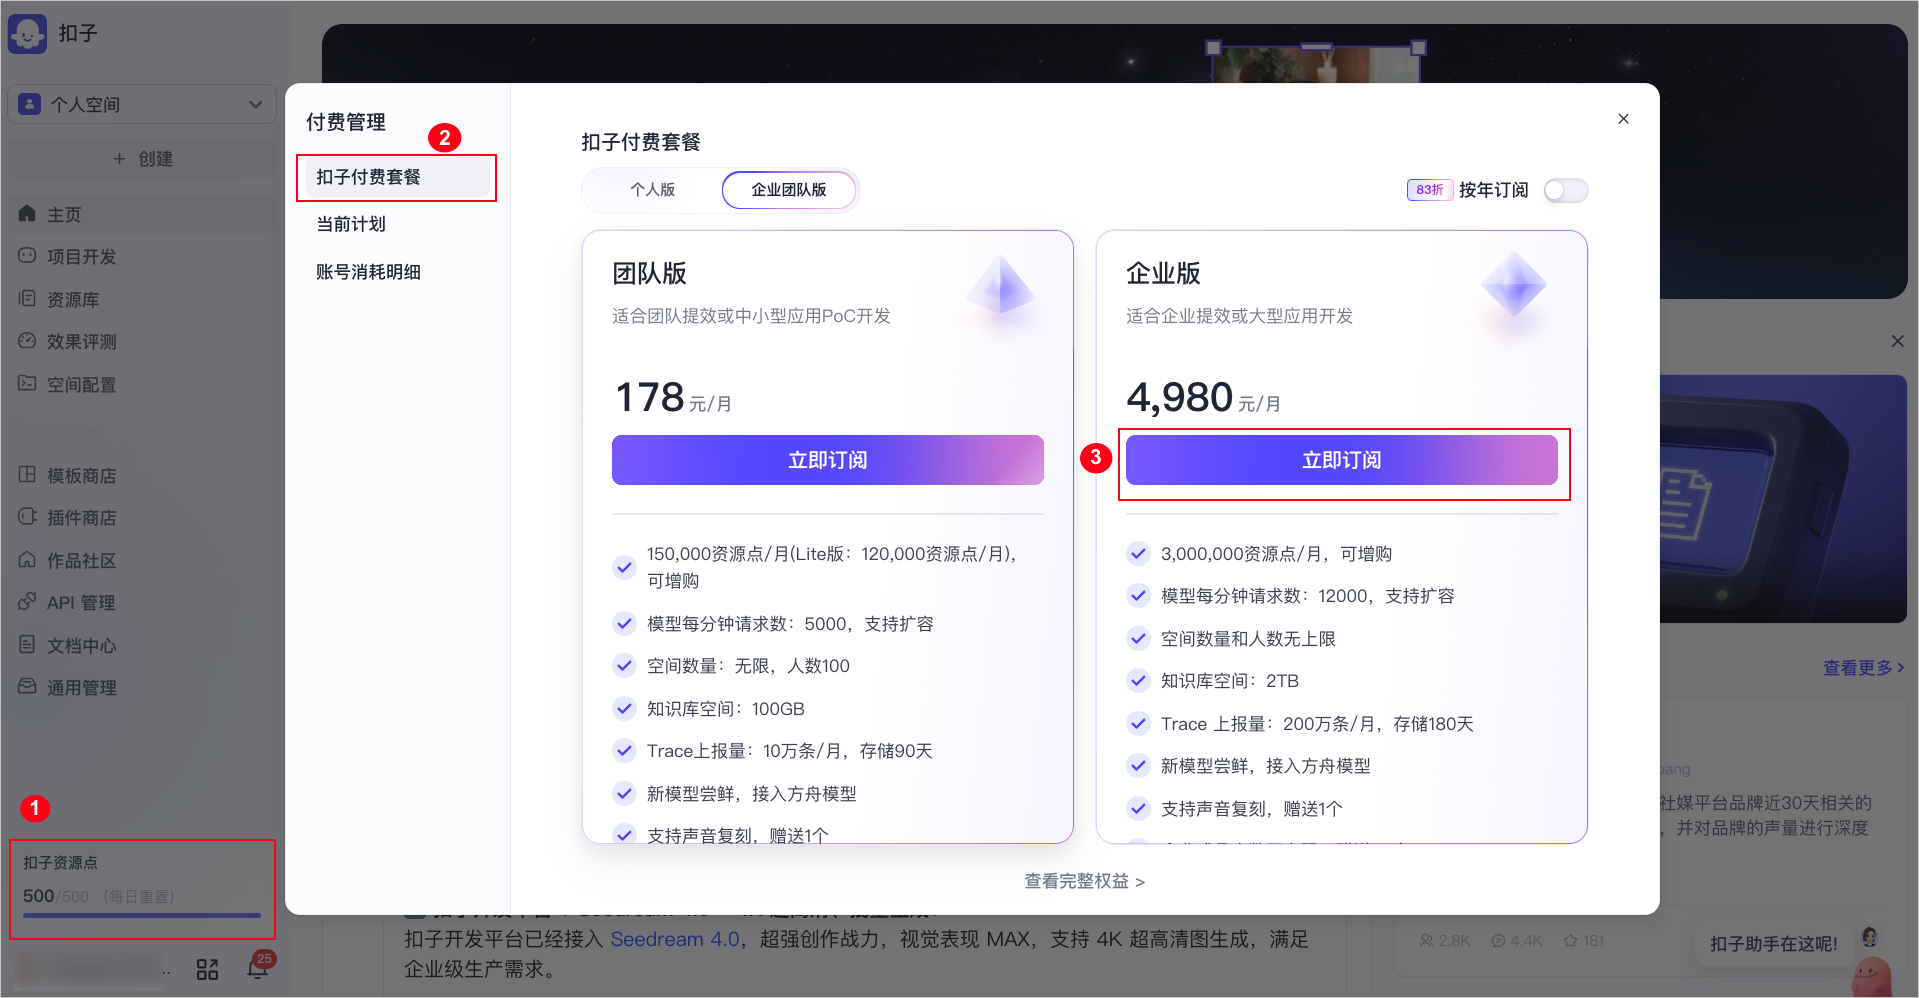
Task: Click the 扣子资源点 500/500 panel
Action: click(x=142, y=889)
